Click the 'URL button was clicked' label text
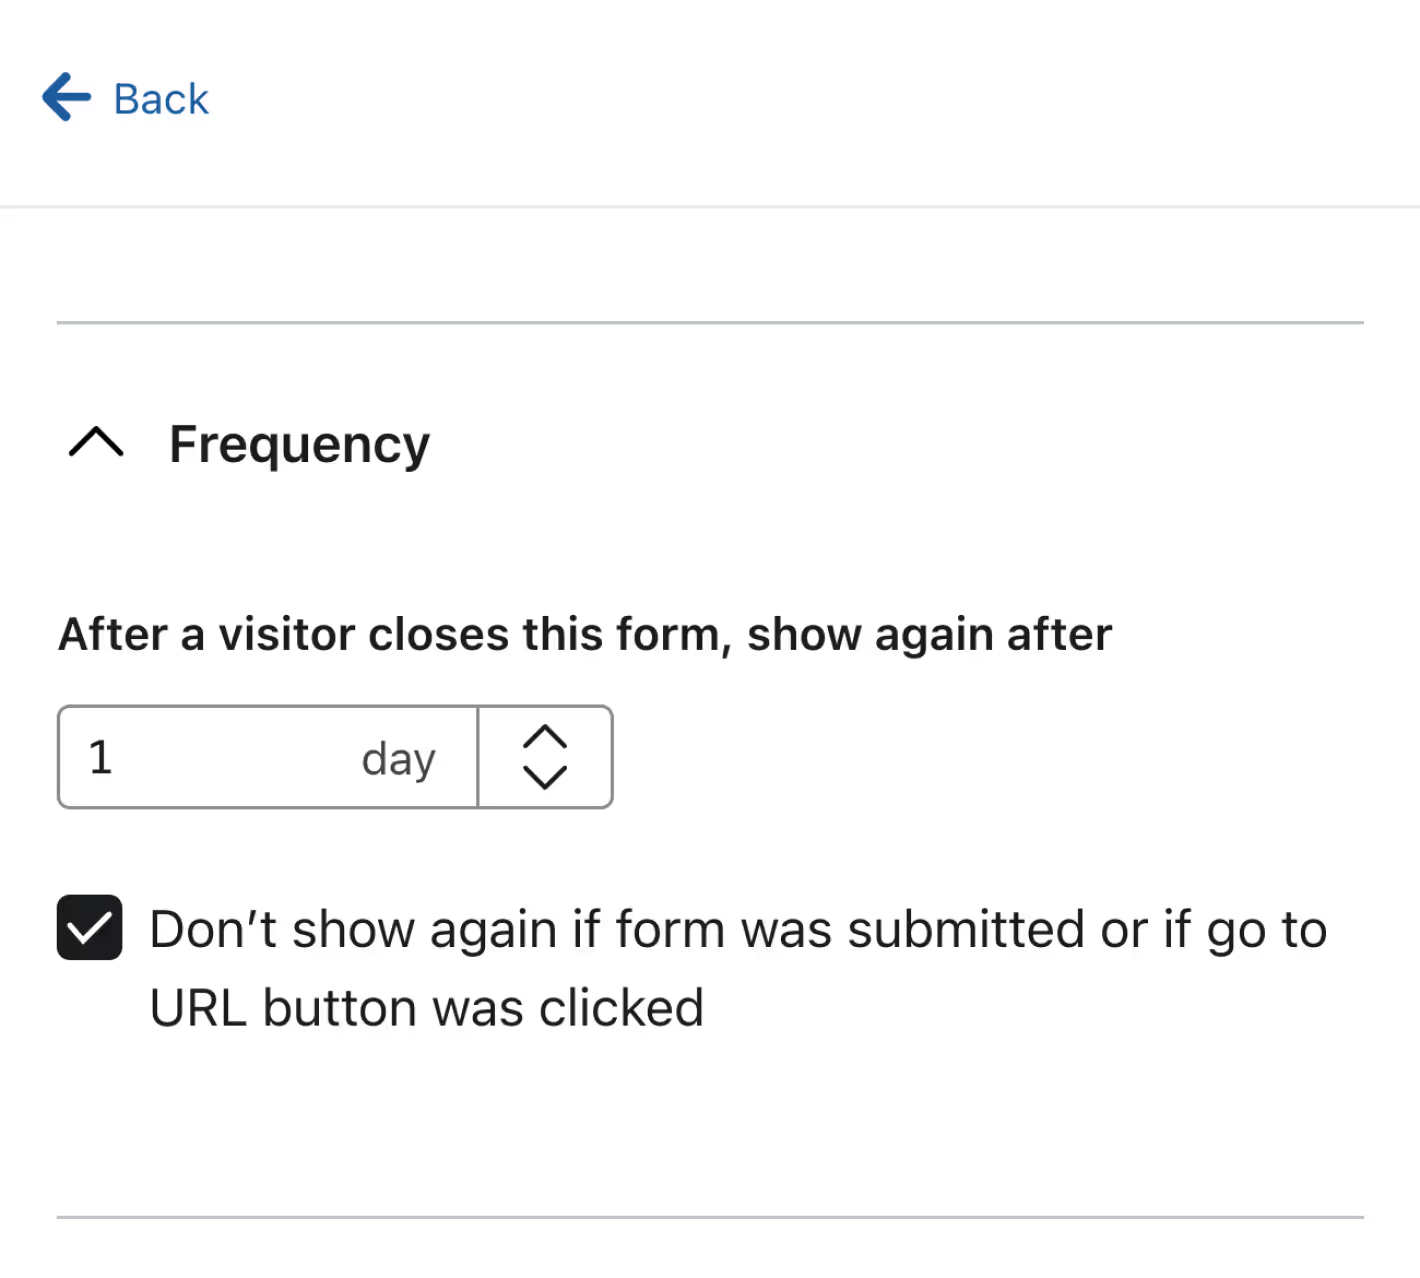This screenshot has height=1278, width=1420. tap(427, 1007)
